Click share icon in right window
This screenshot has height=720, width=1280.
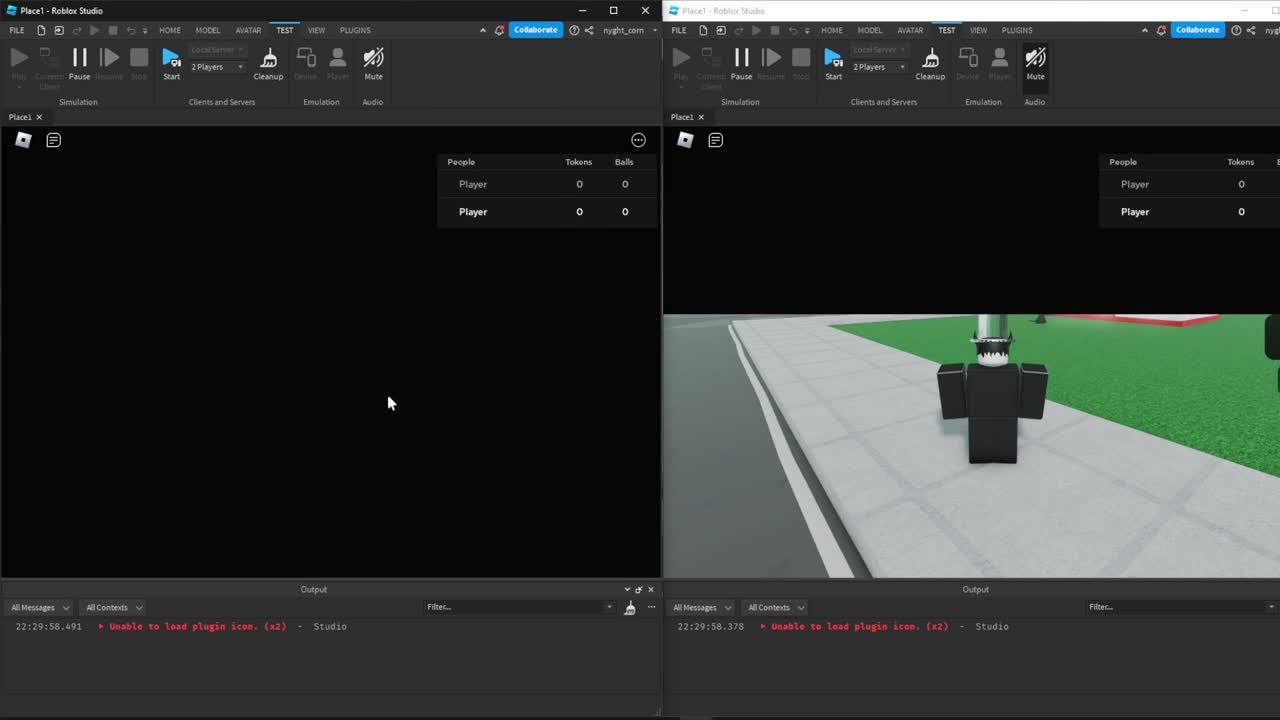1251,30
